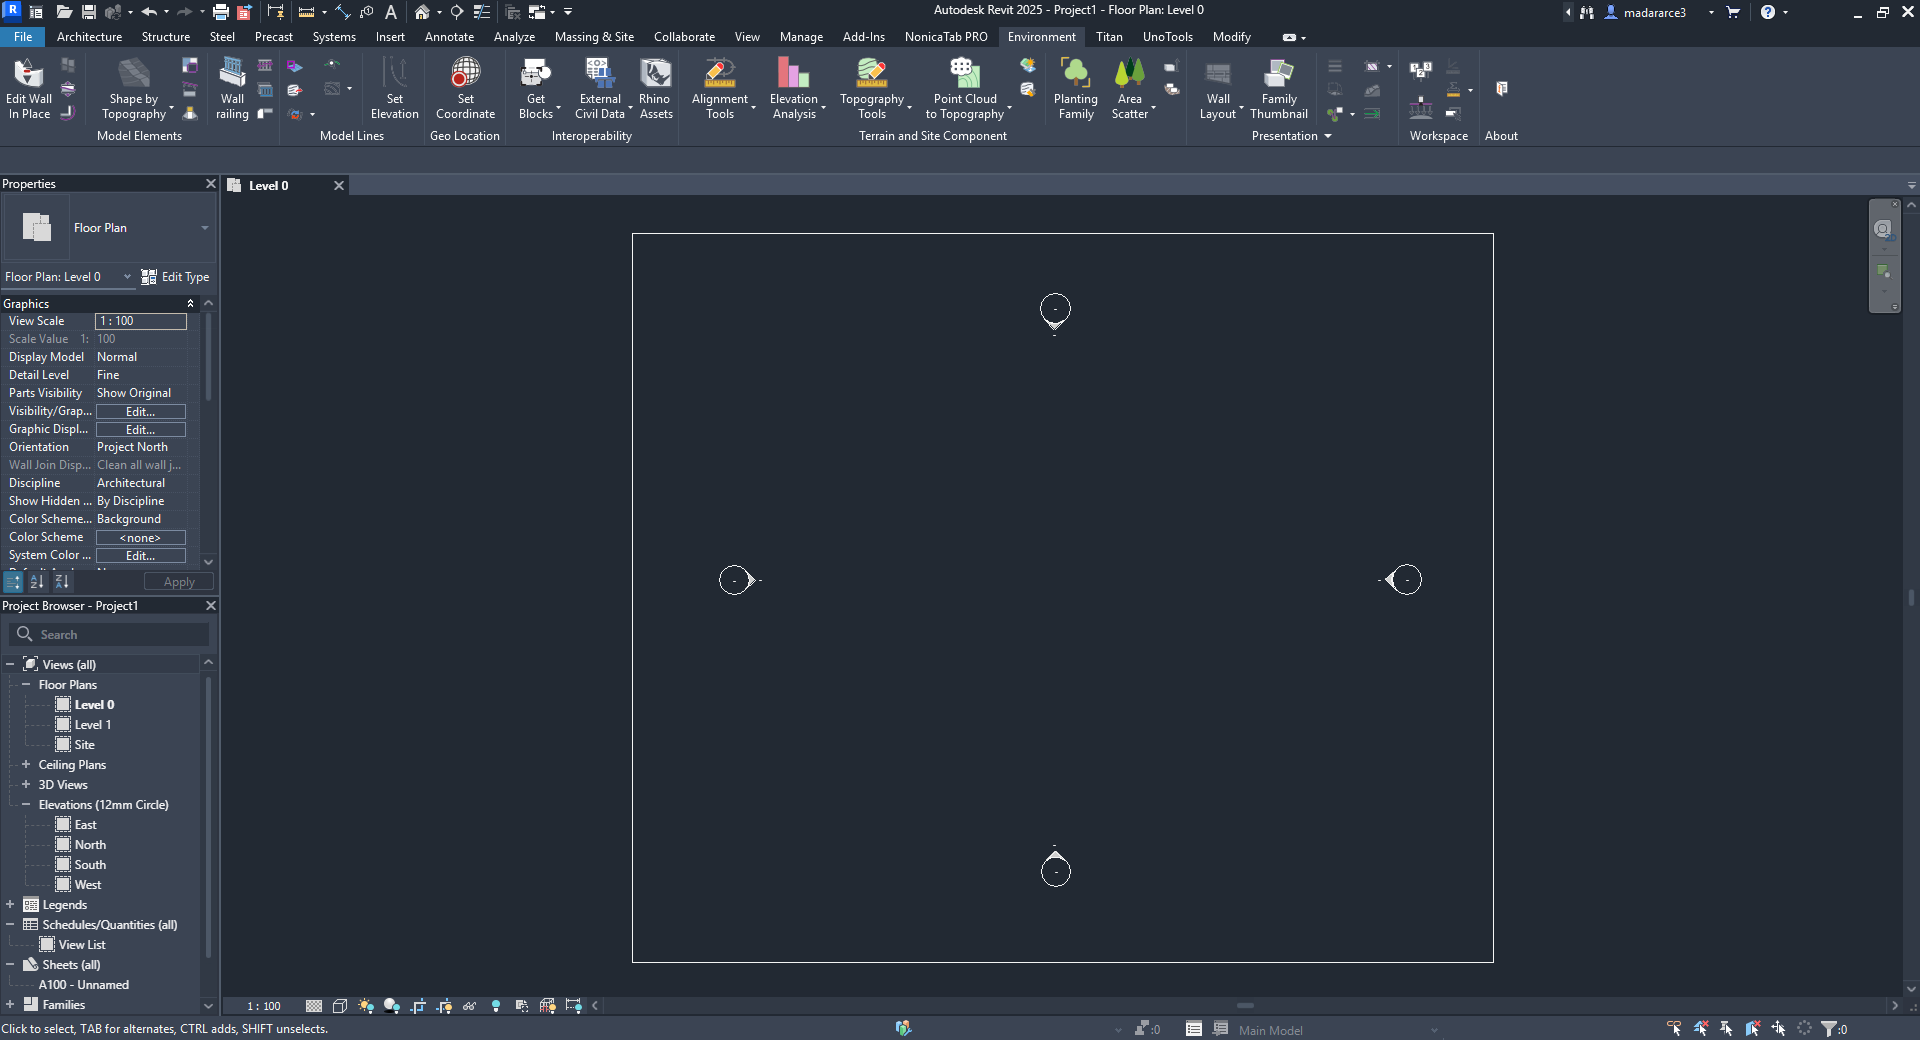This screenshot has width=1920, height=1040.
Task: Click the System Color Schemes Edit button
Action: tap(141, 556)
